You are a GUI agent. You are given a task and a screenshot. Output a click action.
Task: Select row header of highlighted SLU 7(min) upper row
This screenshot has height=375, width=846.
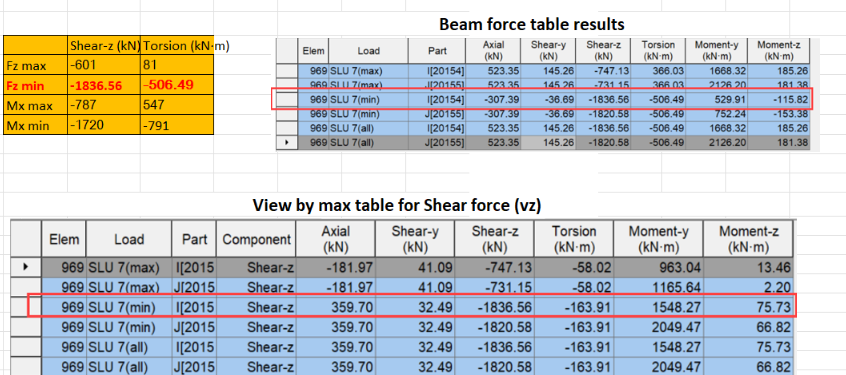(x=287, y=99)
